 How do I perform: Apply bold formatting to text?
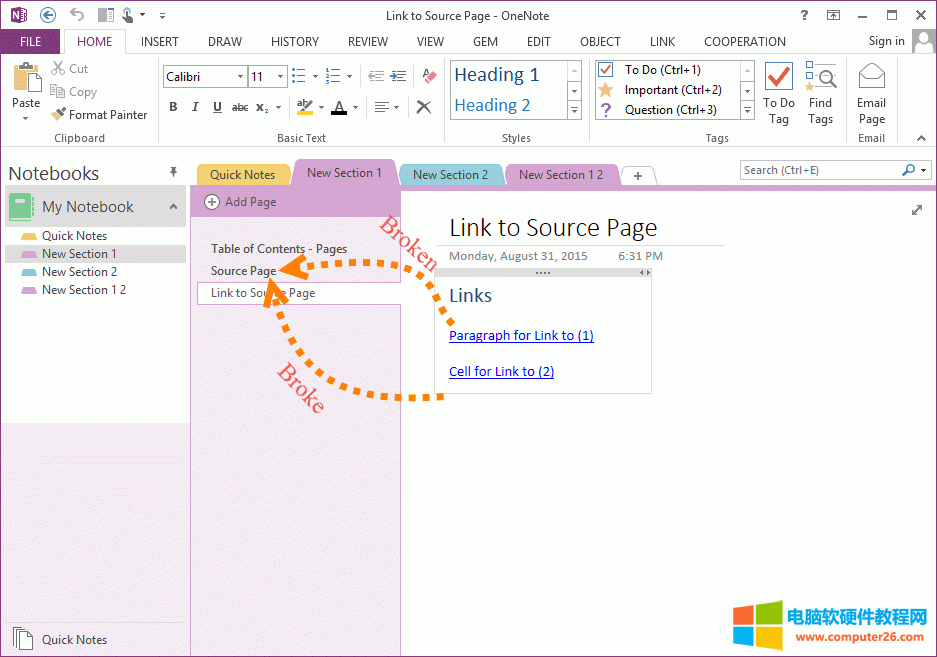[173, 107]
